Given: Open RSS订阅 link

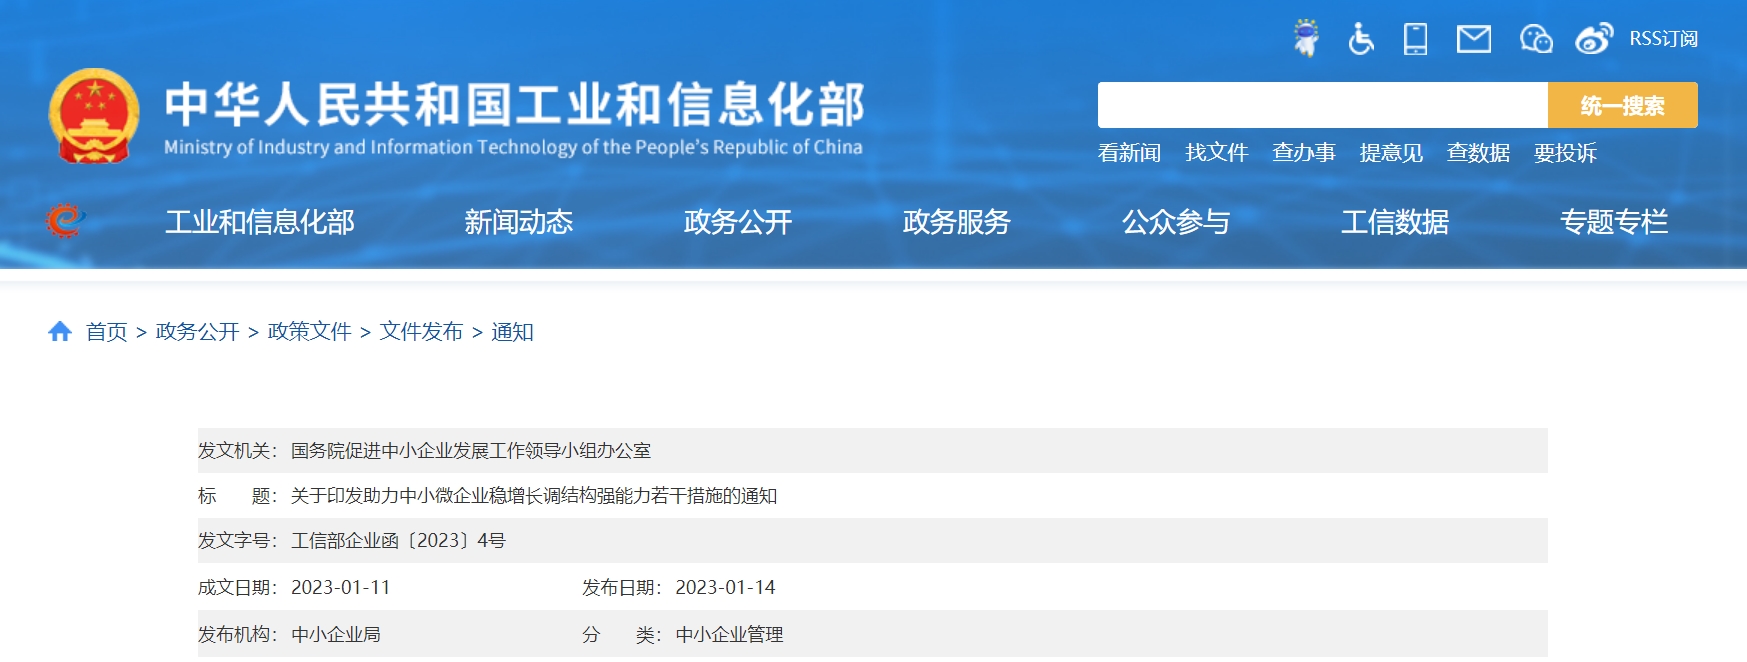Looking at the screenshot, I should [1663, 39].
